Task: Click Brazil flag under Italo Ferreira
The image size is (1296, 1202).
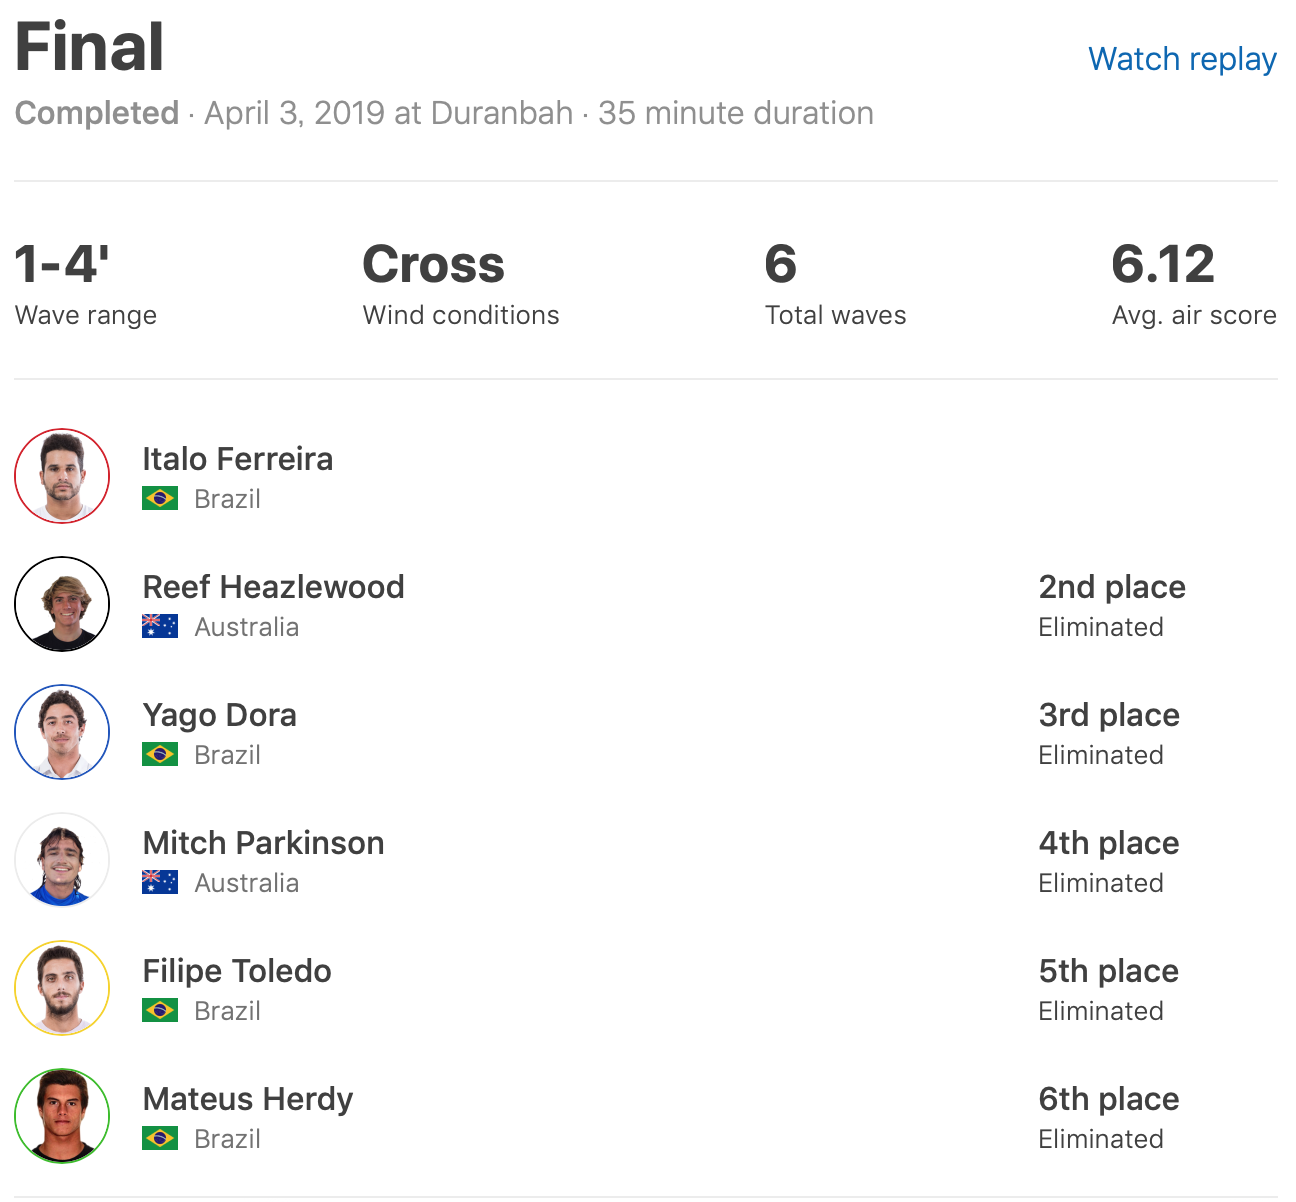Action: (160, 498)
